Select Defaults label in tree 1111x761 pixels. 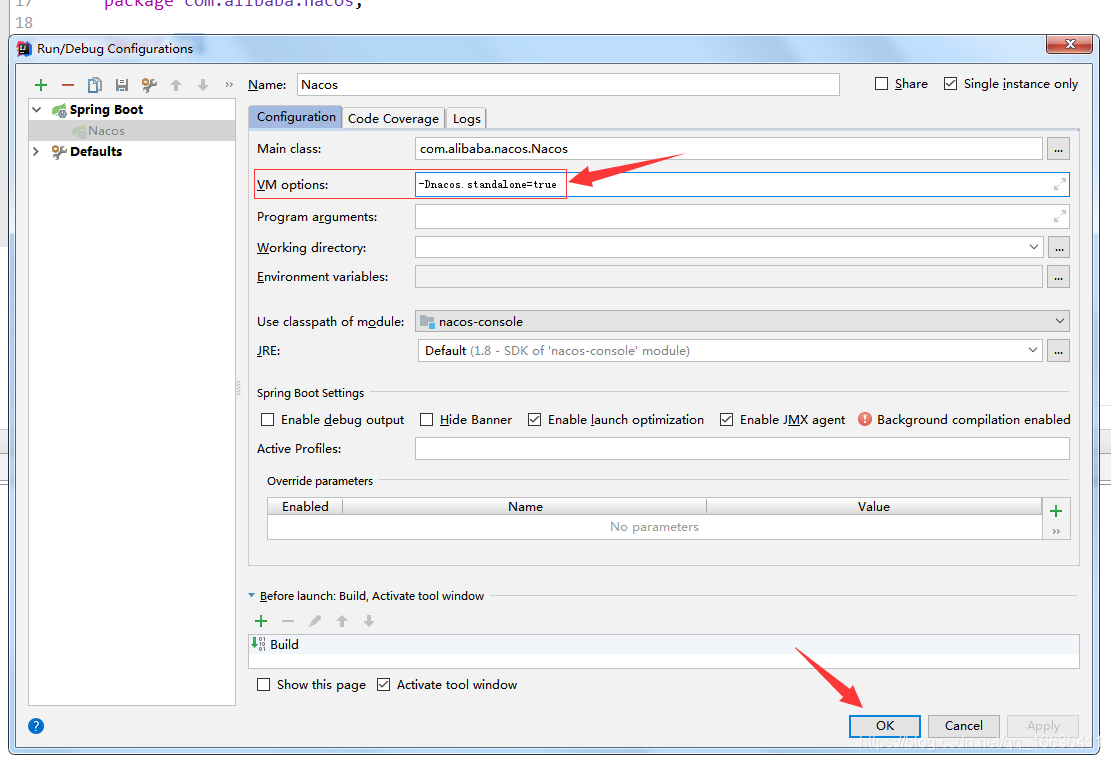pos(96,151)
